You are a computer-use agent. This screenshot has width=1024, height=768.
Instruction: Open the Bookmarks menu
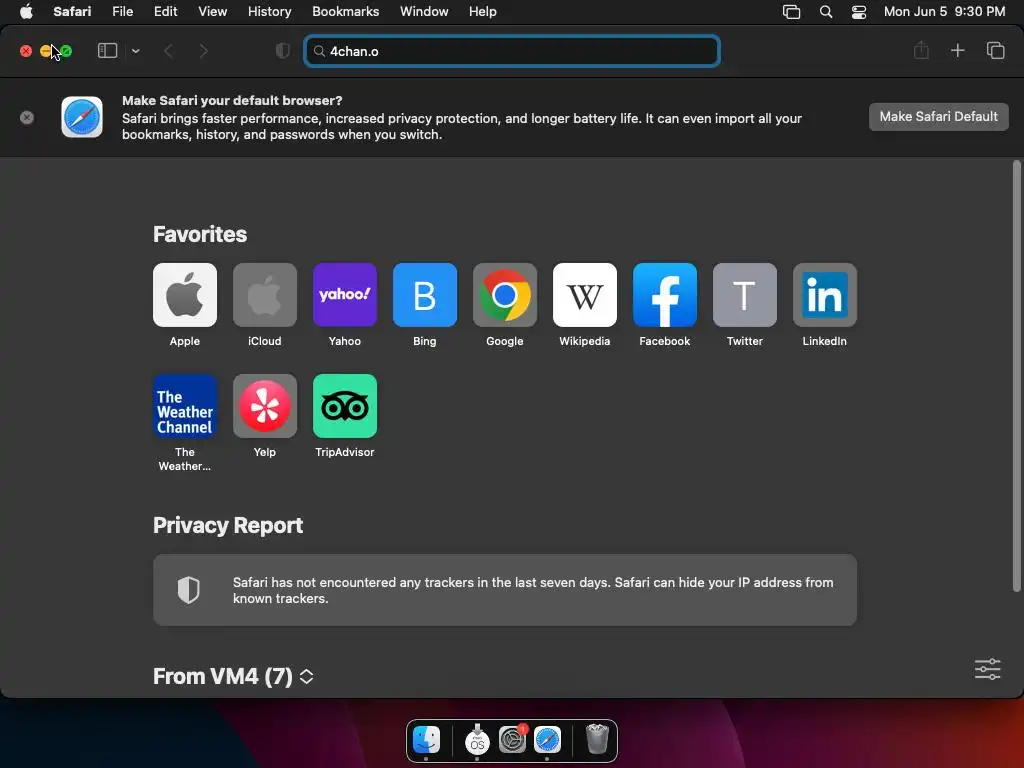coord(345,11)
